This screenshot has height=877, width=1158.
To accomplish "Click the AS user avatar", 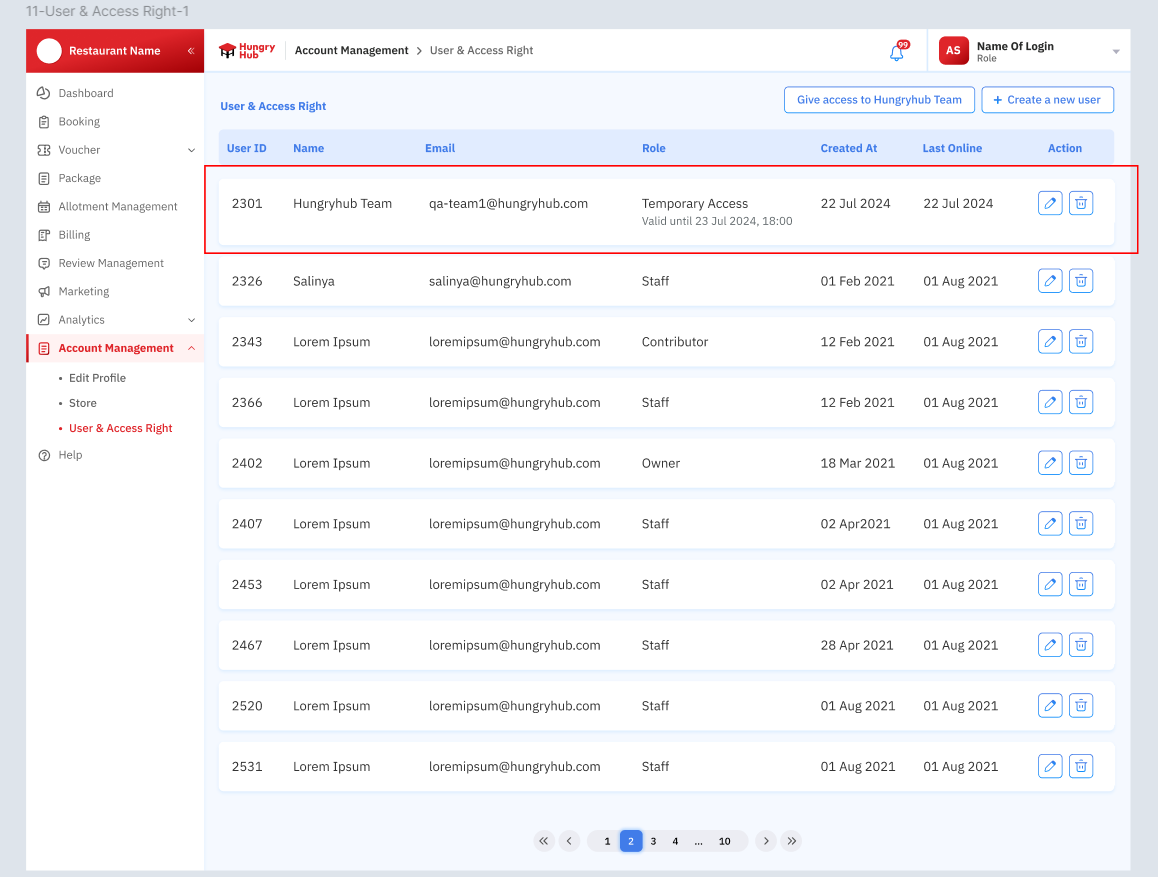I will tap(953, 51).
